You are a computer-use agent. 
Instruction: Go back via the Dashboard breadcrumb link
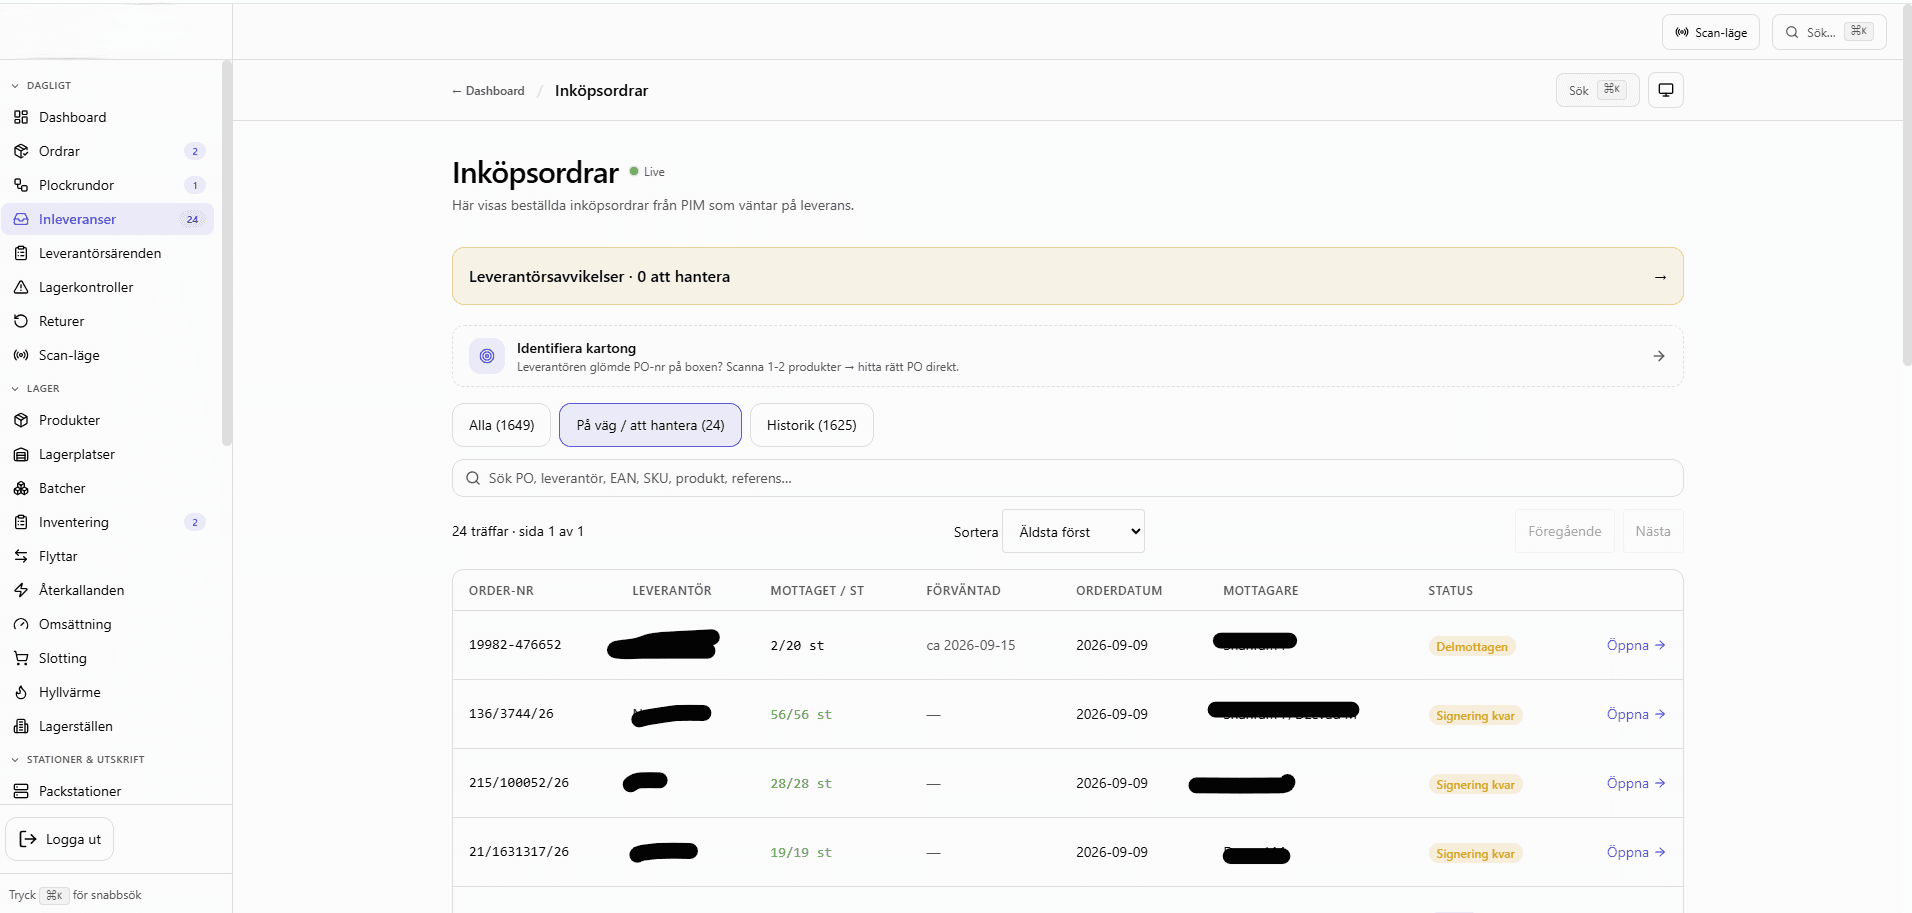(x=488, y=91)
